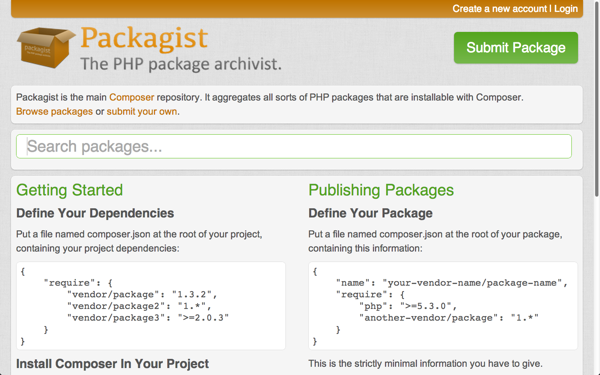This screenshot has height=375, width=600.
Task: Click the Install Composer In Your Project heading
Action: point(112,364)
